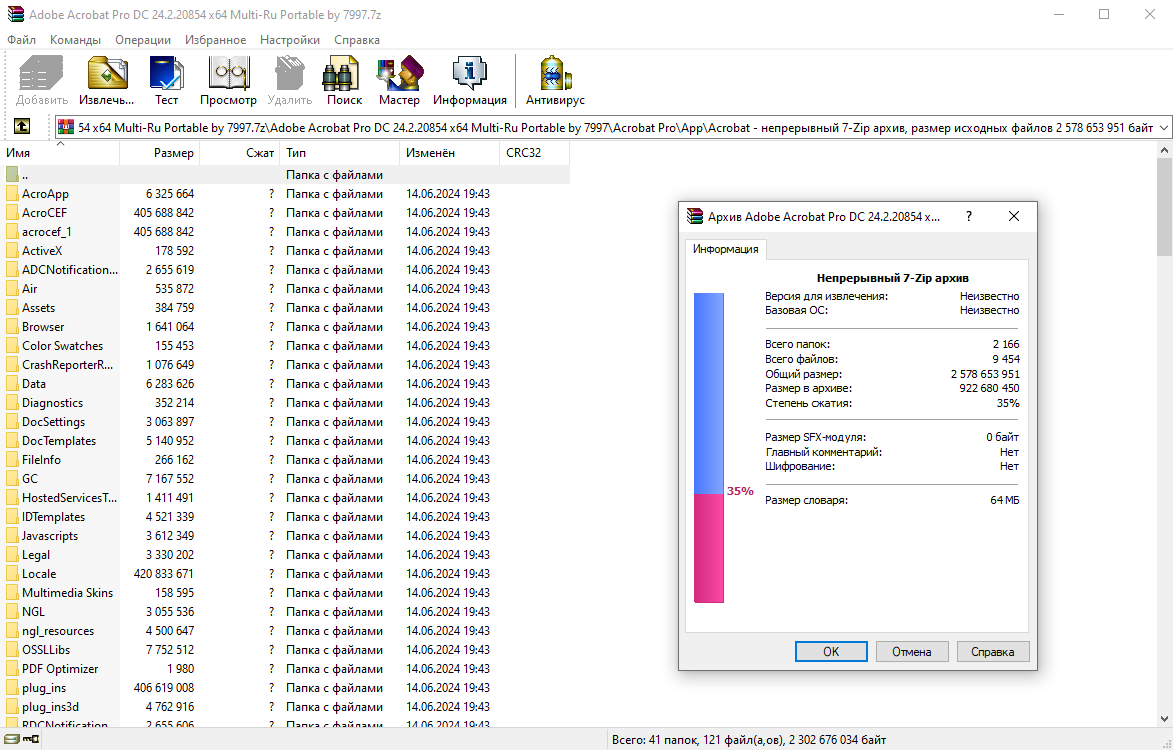Click the dialog's question mark help button
Image resolution: width=1173 pixels, height=750 pixels.
(x=969, y=216)
